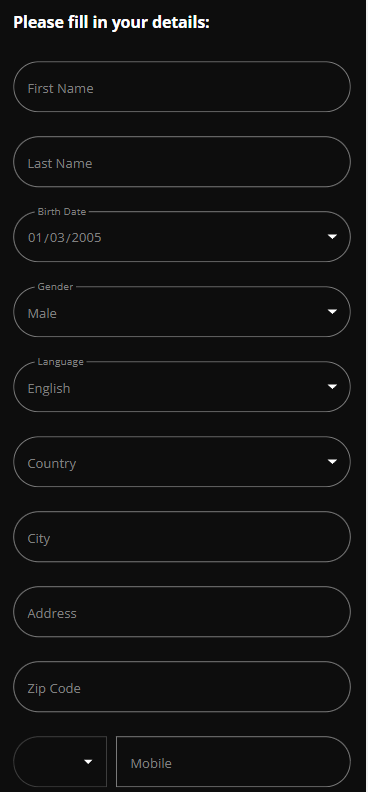Focus the Zip Code field
The width and height of the screenshot is (368, 792).
pyautogui.click(x=182, y=686)
